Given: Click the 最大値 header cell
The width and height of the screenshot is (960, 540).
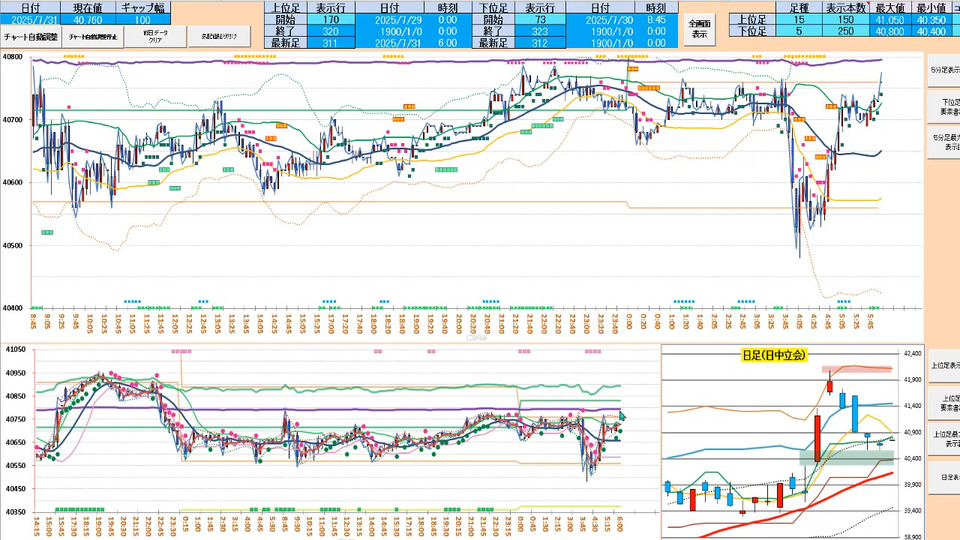Looking at the screenshot, I should point(890,8).
